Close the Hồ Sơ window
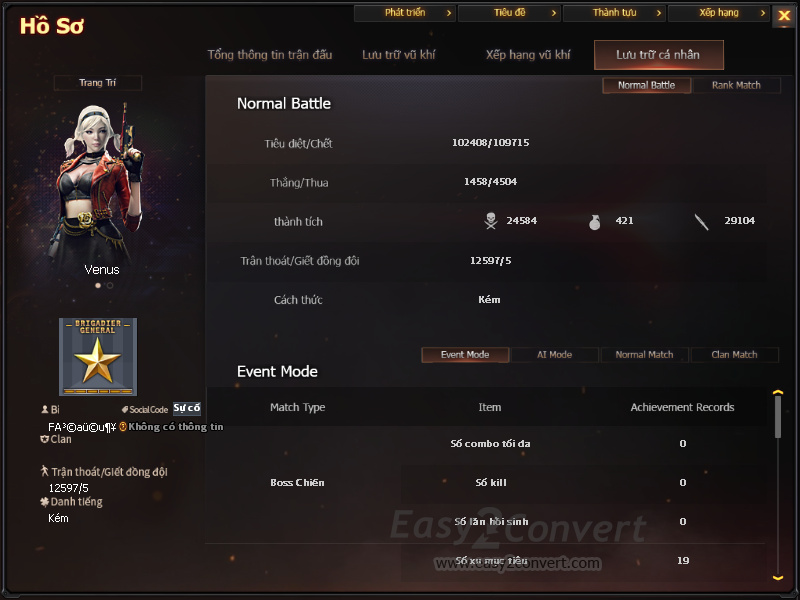 [x=784, y=15]
